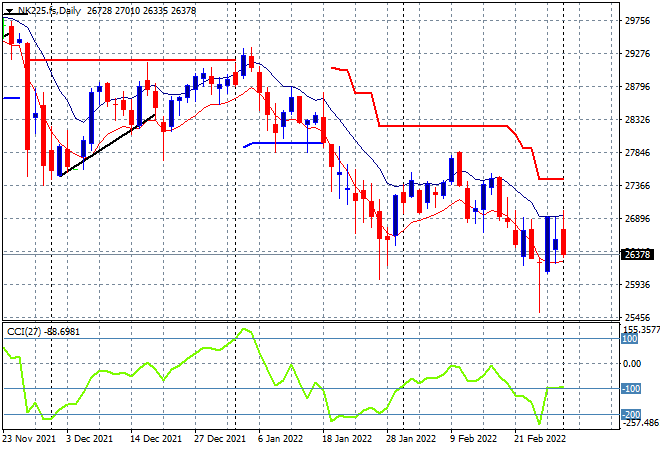The width and height of the screenshot is (660, 450).
Task: Select the current price label 26378
Action: [x=637, y=254]
